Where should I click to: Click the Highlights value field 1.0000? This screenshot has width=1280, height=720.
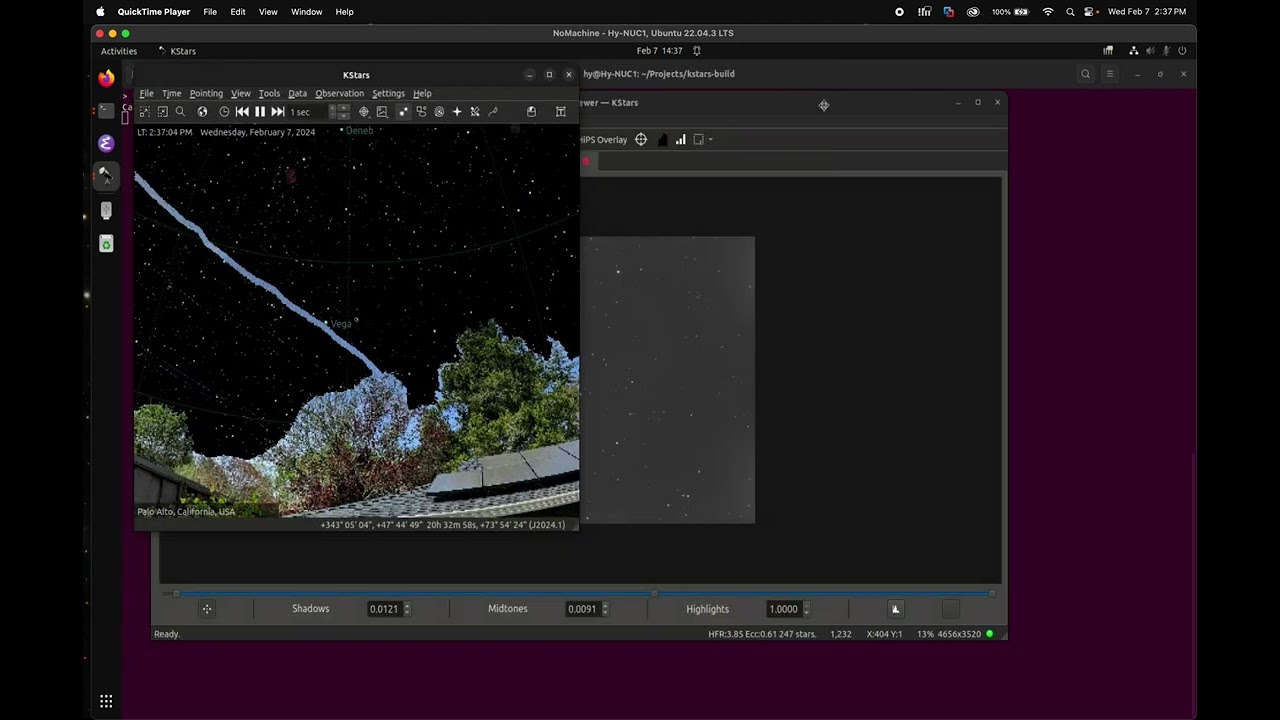click(784, 609)
